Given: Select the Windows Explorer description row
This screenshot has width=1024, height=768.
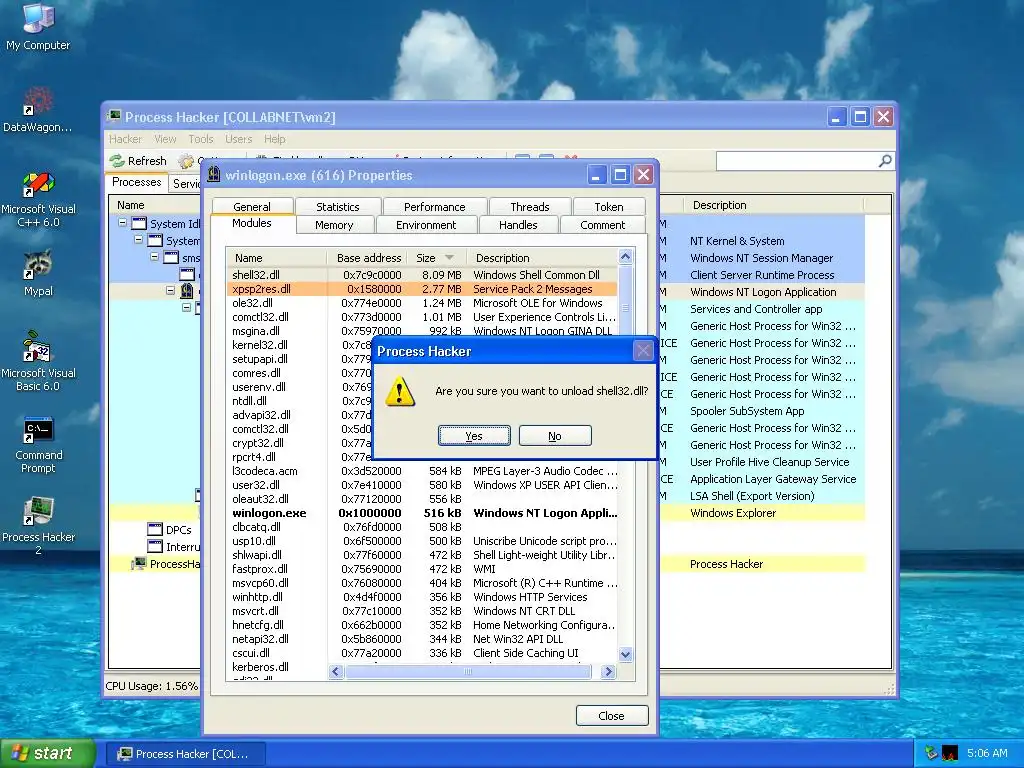Looking at the screenshot, I should tap(733, 513).
